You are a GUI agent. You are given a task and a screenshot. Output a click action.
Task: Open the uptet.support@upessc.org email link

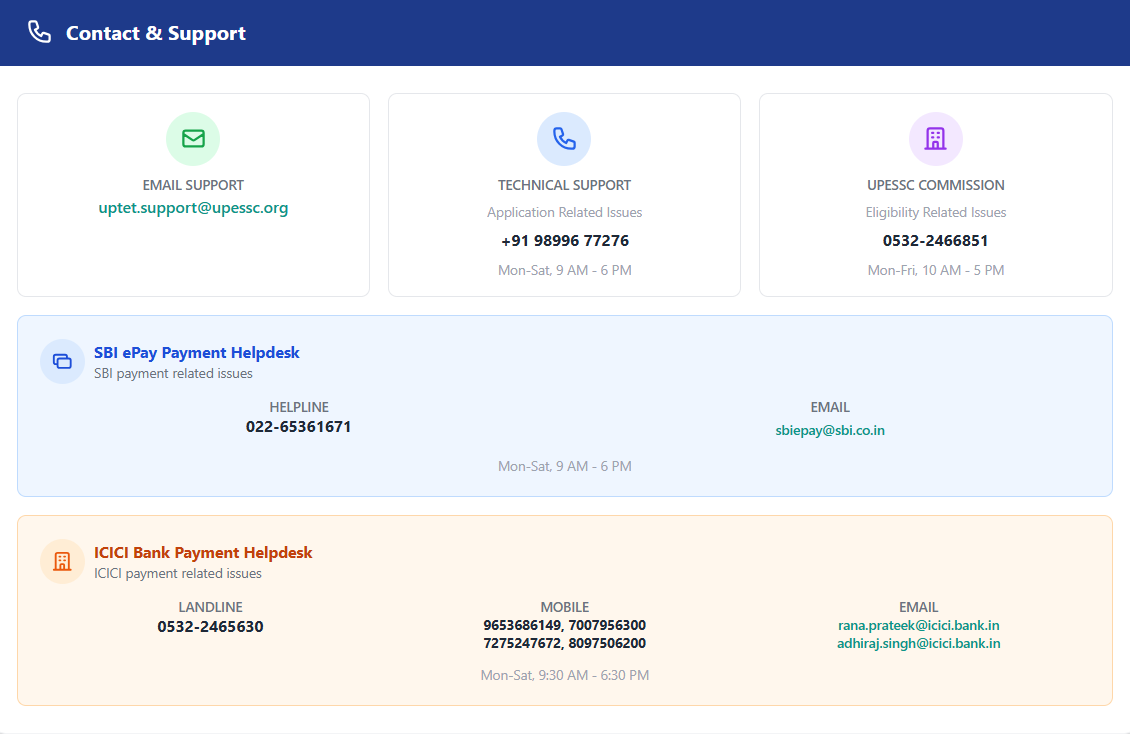[x=193, y=208]
